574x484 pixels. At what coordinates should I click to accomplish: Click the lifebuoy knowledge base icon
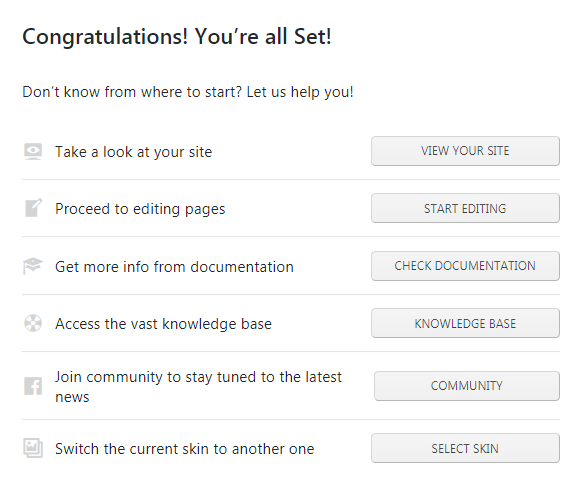pyautogui.click(x=33, y=323)
